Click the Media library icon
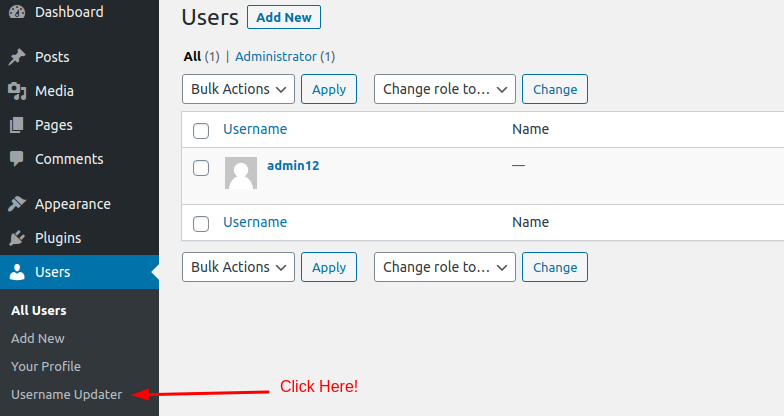784x416 pixels. (x=17, y=91)
